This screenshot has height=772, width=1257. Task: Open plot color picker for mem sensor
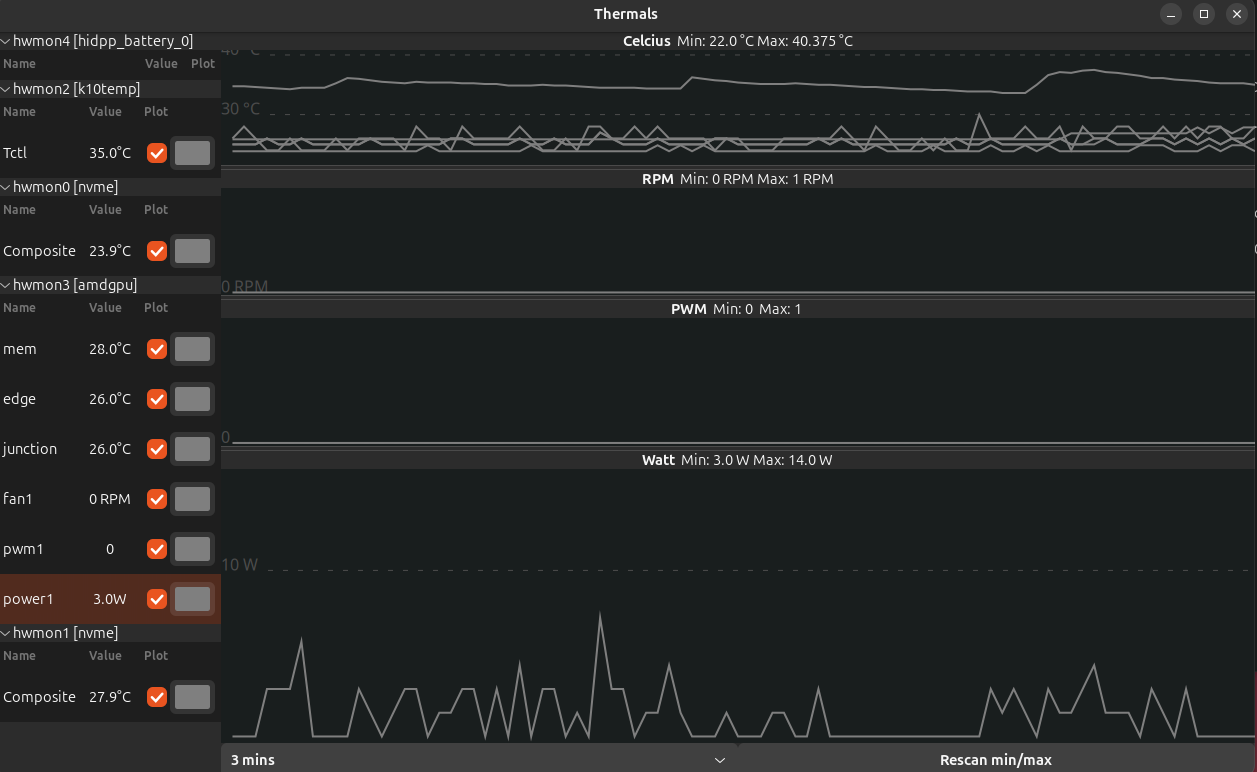[192, 349]
